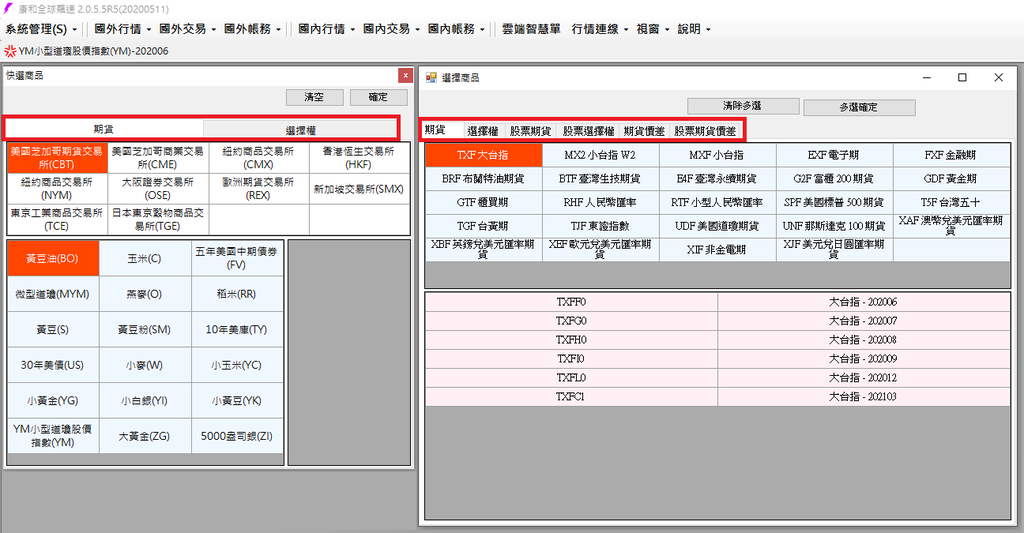Open the 國內帳務 menu
This screenshot has width=1024, height=533.
(x=456, y=29)
